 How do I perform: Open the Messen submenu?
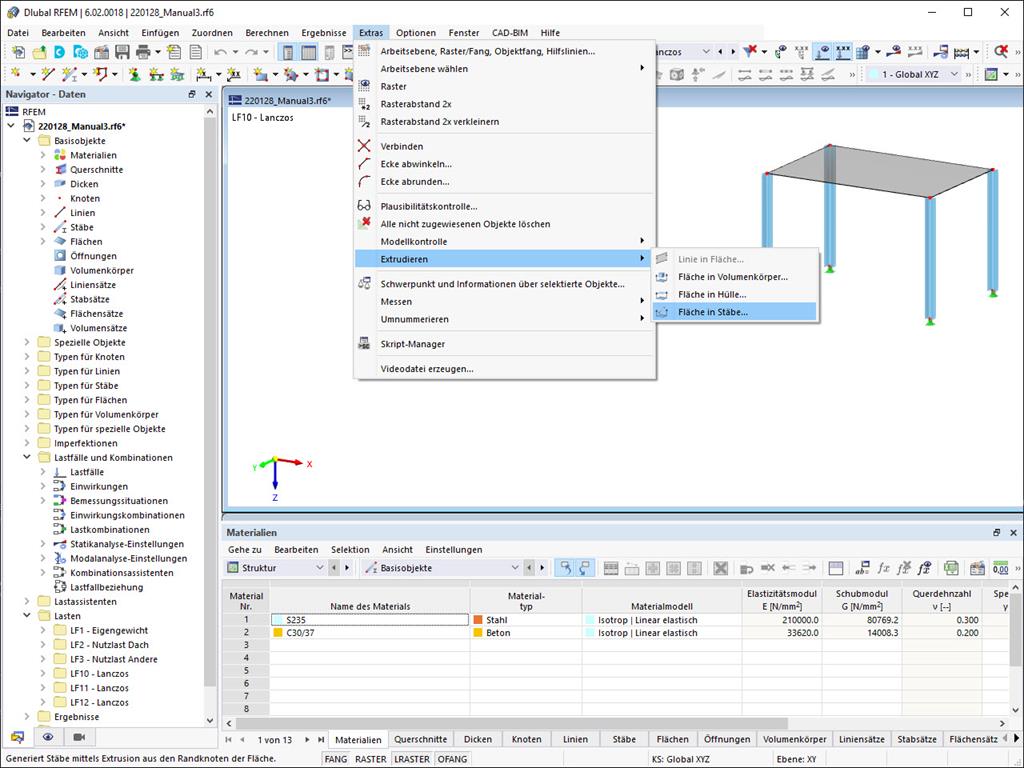click(504, 302)
